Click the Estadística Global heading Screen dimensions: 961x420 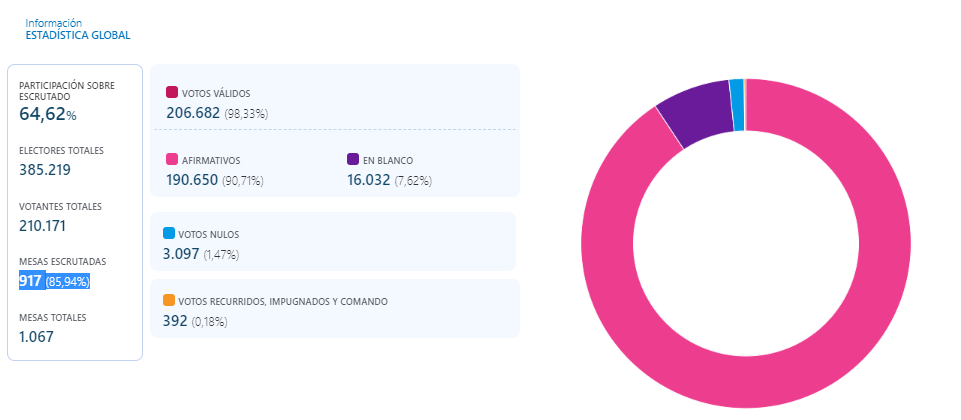point(78,35)
